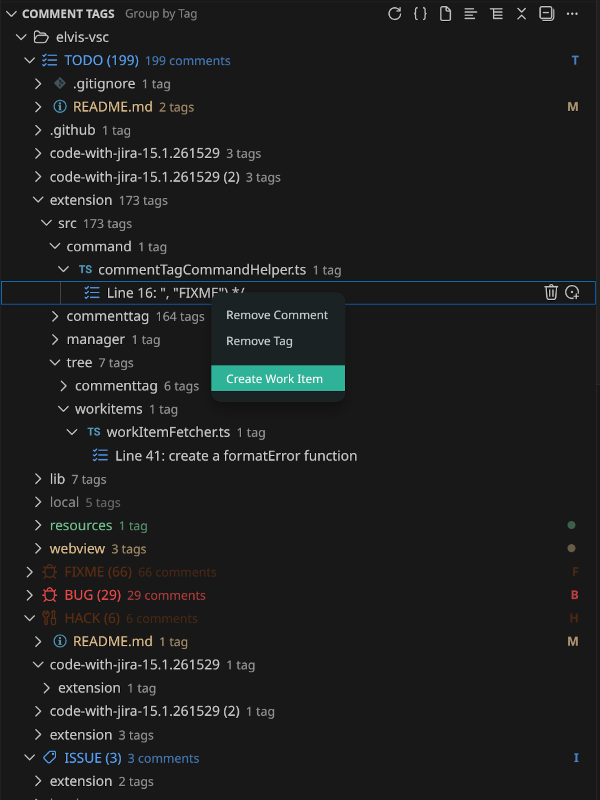
Task: Open the new file toolbar icon
Action: pyautogui.click(x=445, y=14)
